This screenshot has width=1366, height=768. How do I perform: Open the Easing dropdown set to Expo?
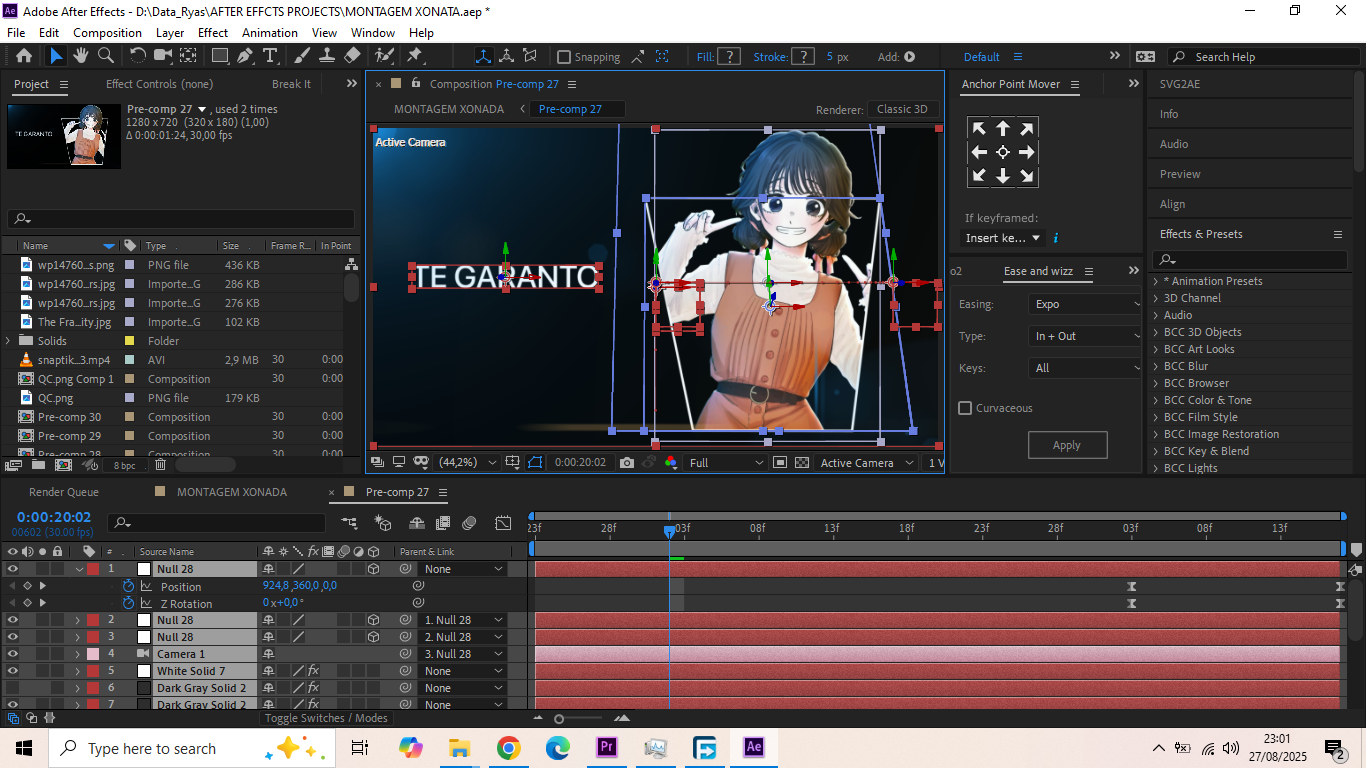coord(1084,304)
